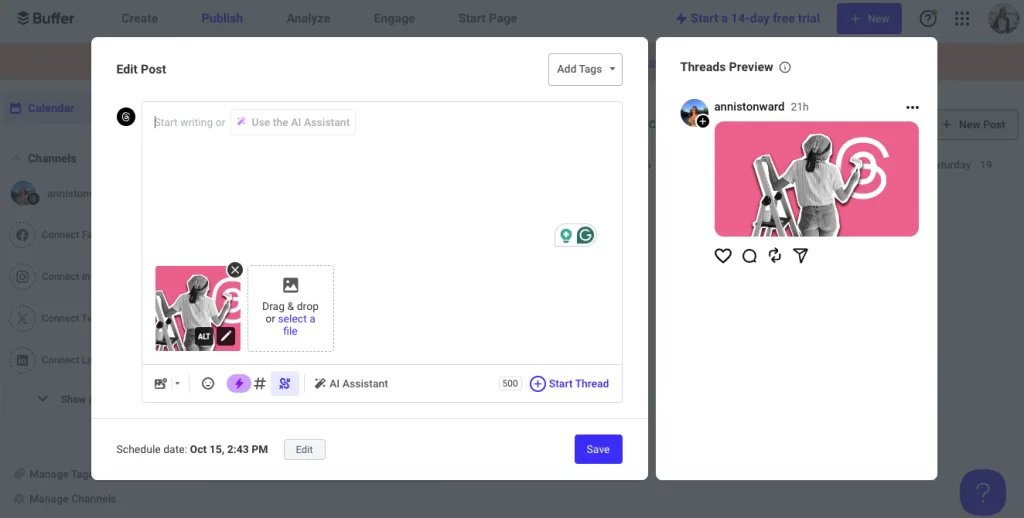This screenshot has height=518, width=1024.
Task: Click the Threads channel icon beside composer
Action: point(126,117)
